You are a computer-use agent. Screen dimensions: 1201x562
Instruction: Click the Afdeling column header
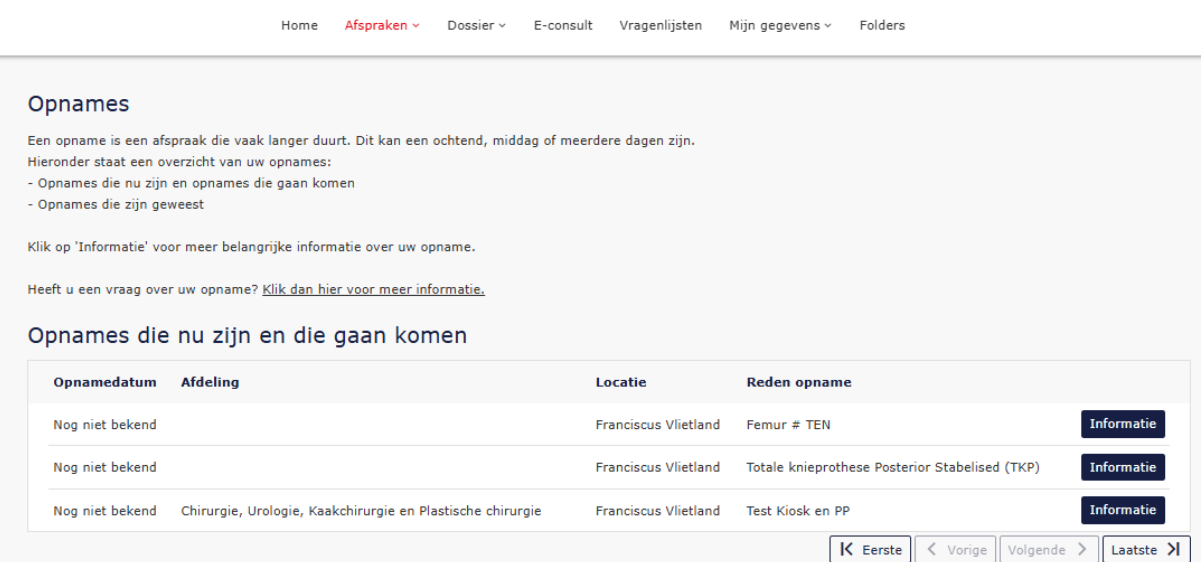click(x=210, y=382)
